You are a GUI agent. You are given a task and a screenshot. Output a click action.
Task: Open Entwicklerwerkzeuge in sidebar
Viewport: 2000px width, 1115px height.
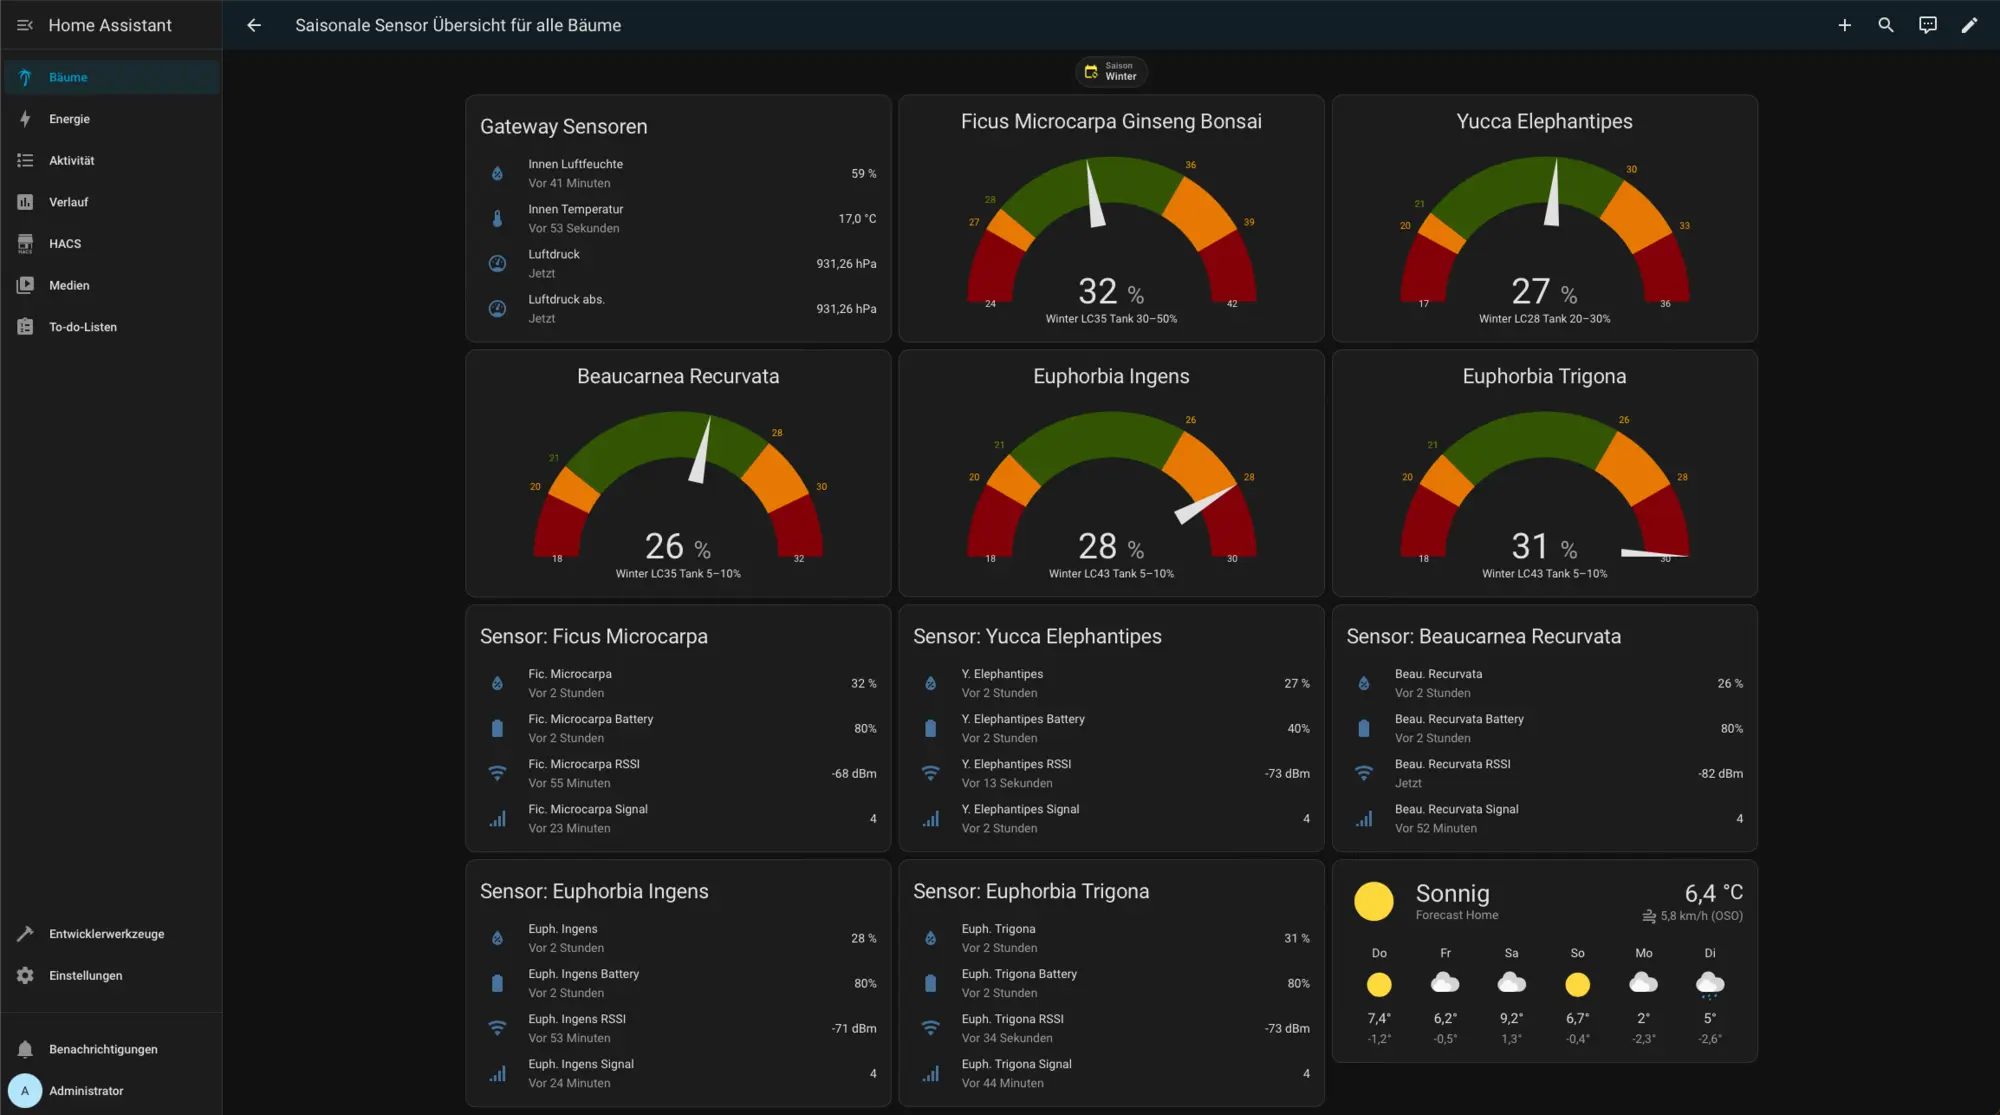(x=106, y=934)
